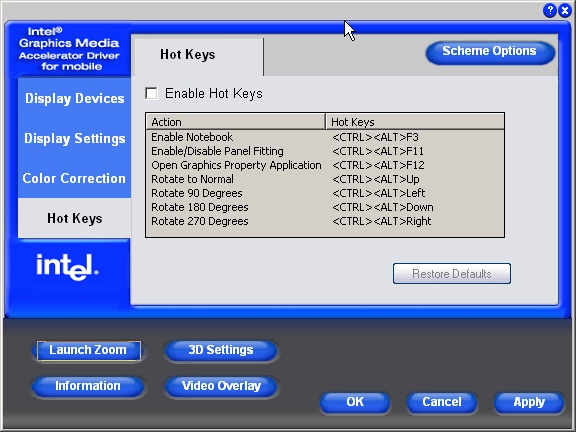Click the <CTRL><ALT>F12 hot key cell

(378, 165)
